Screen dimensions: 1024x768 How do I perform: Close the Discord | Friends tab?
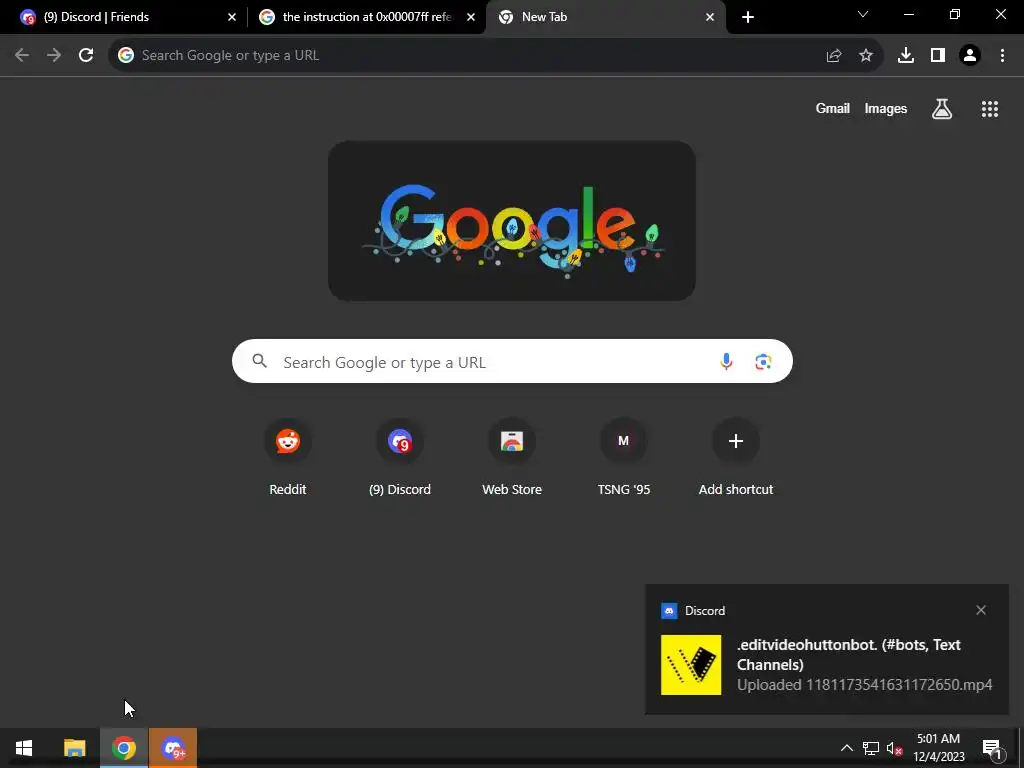(x=232, y=17)
